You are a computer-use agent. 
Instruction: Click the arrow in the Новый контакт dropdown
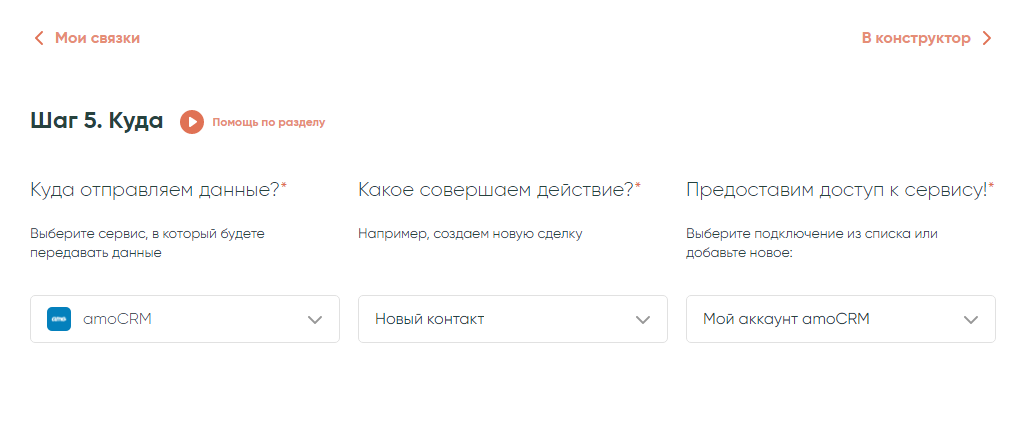643,320
